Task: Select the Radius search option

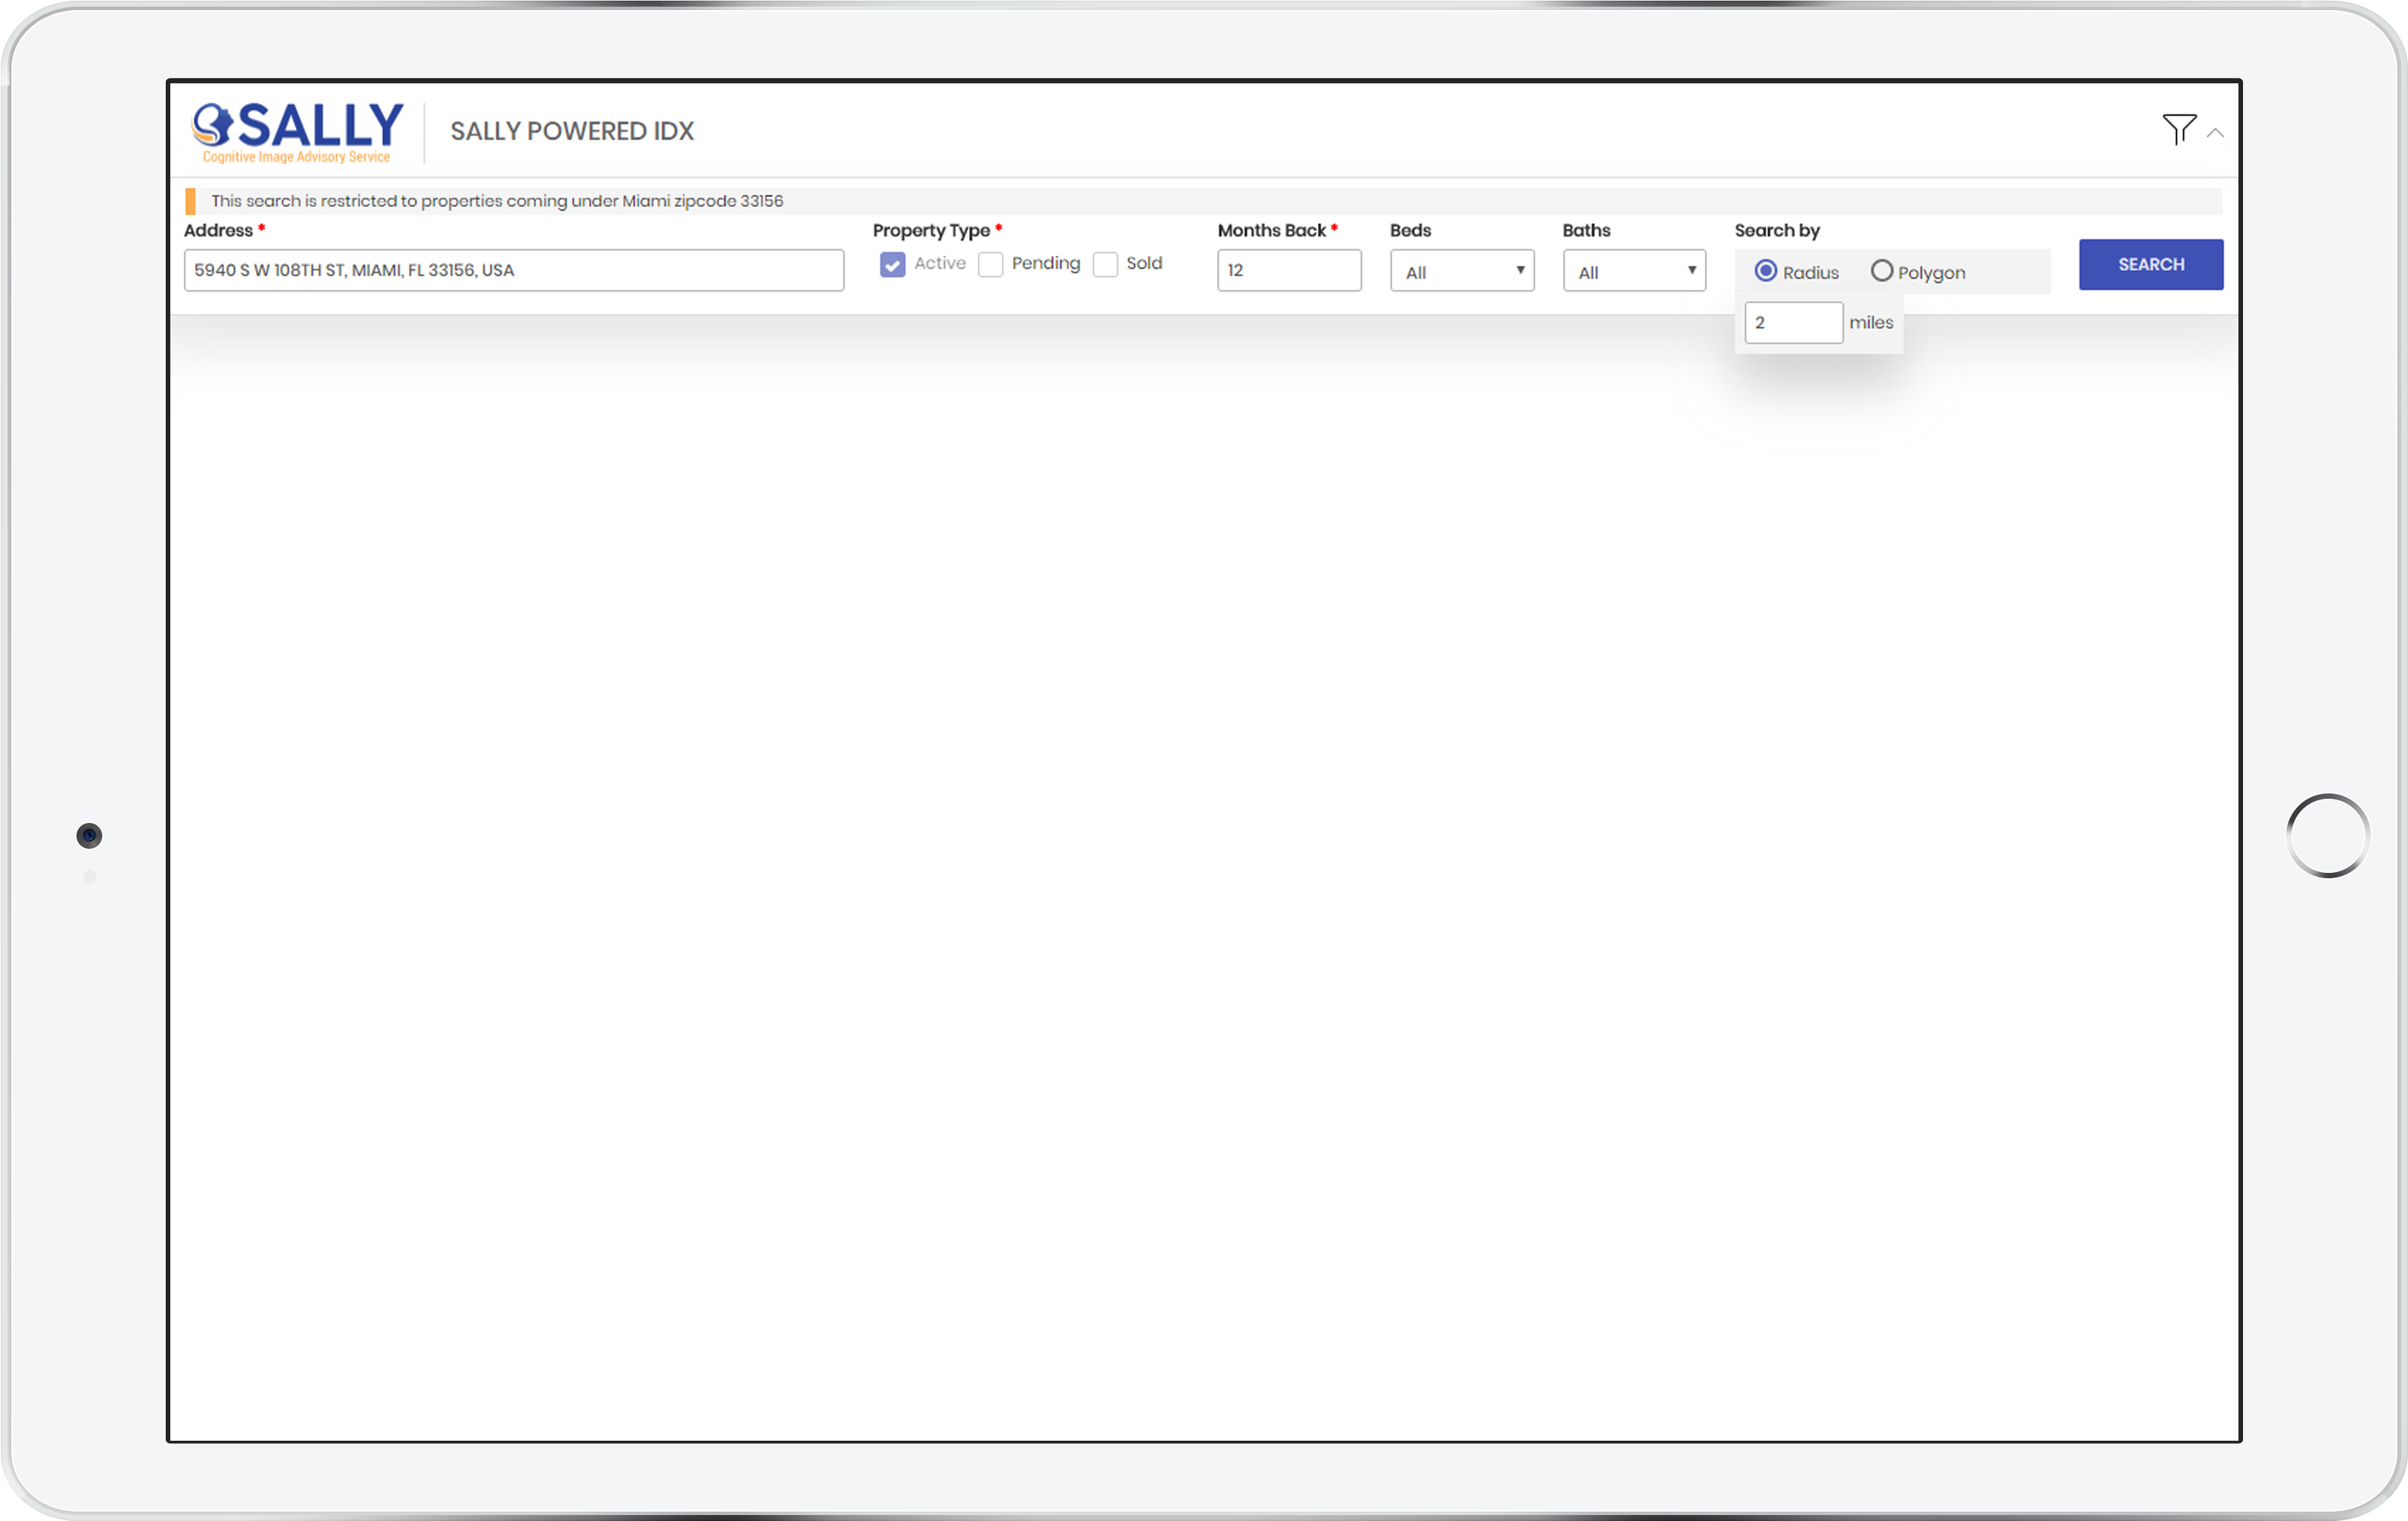Action: (1765, 271)
